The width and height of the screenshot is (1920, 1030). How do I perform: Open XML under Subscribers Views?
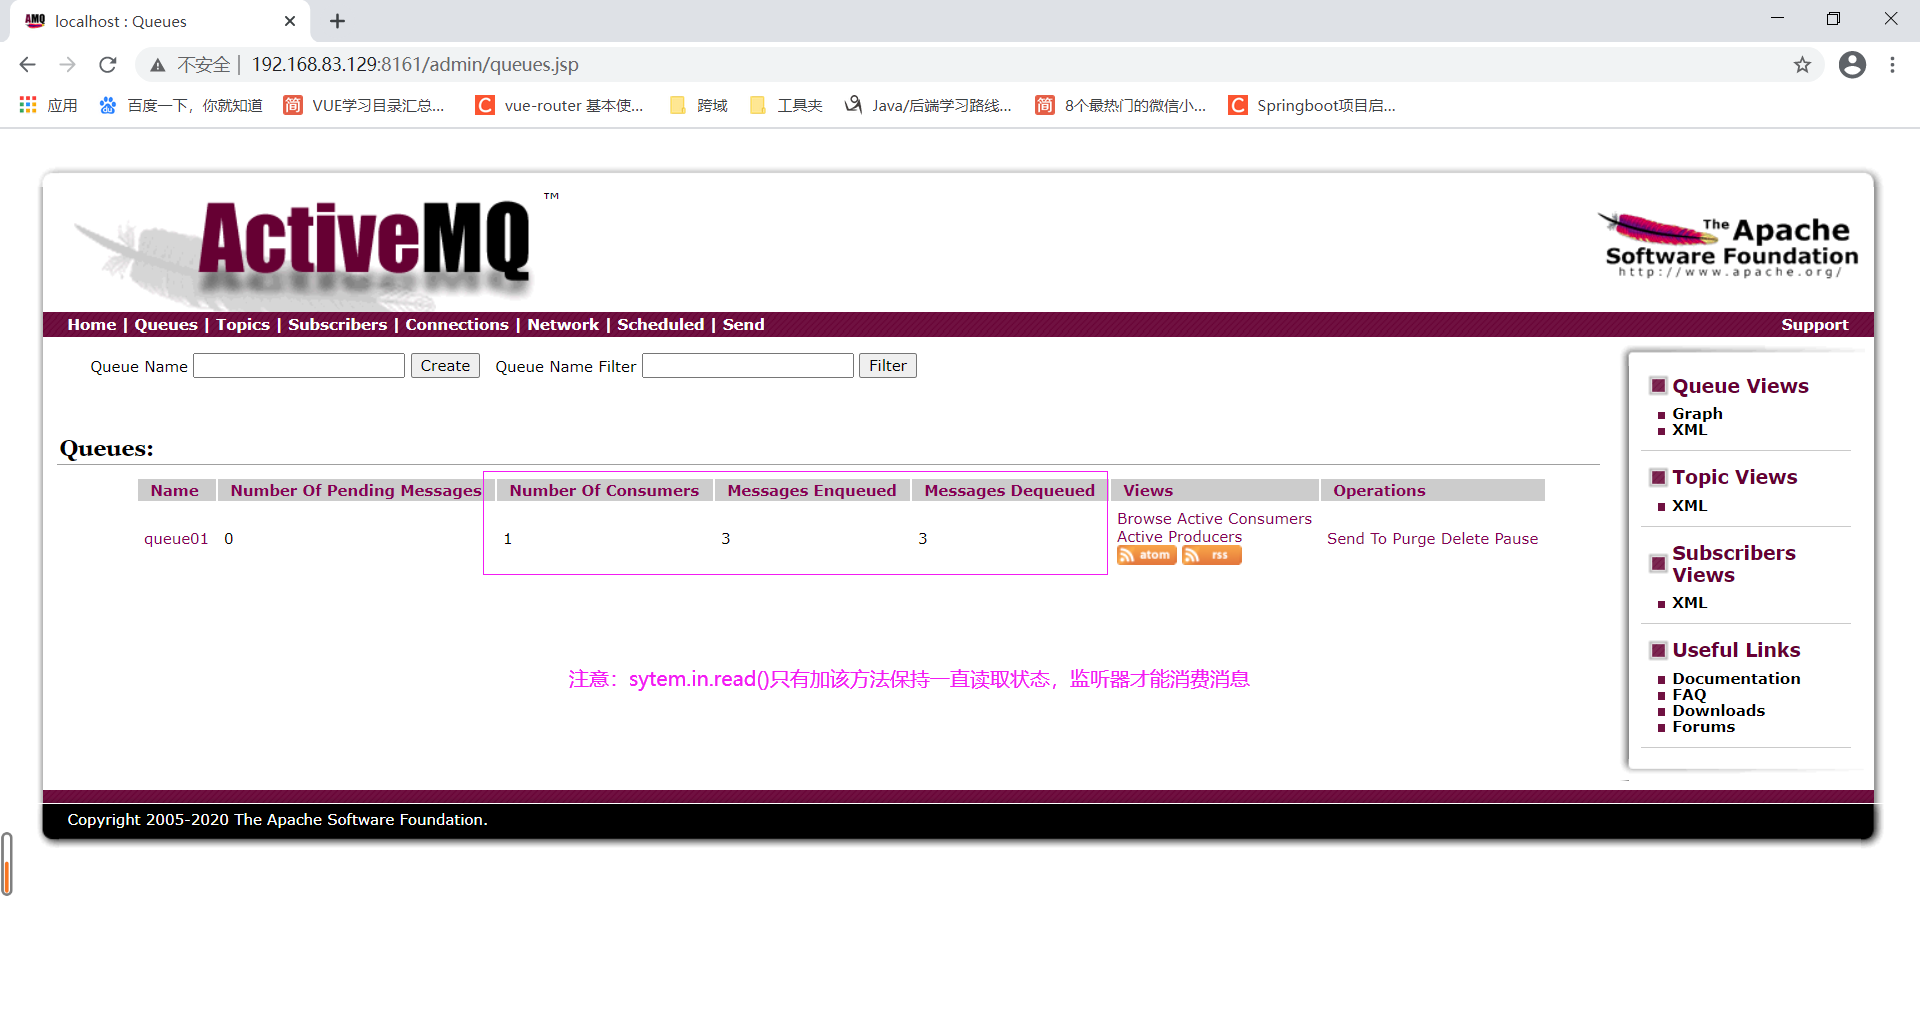1689,603
